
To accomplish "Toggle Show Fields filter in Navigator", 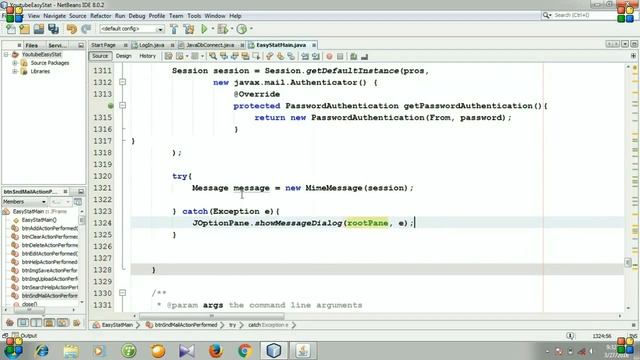I will pos(23,323).
